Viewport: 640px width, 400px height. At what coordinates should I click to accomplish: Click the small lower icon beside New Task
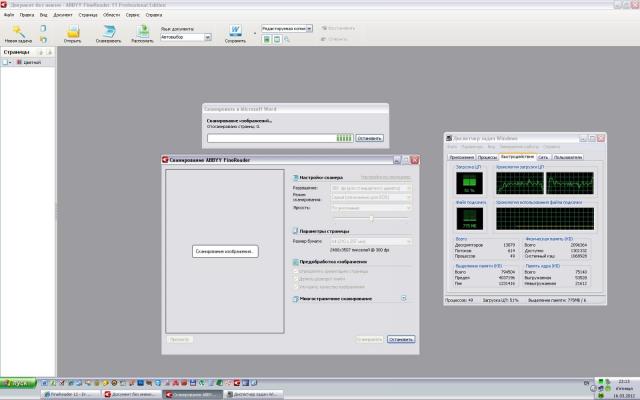point(43,39)
